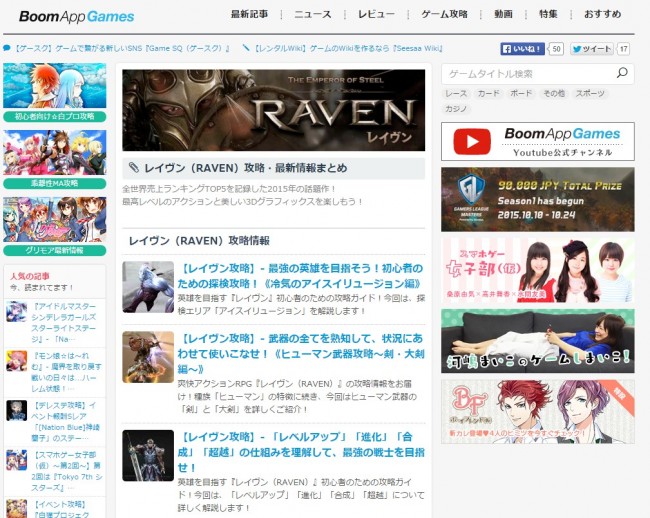The width and height of the screenshot is (650, 518).
Task: Click the Facebook like count 50
Action: coord(556,49)
